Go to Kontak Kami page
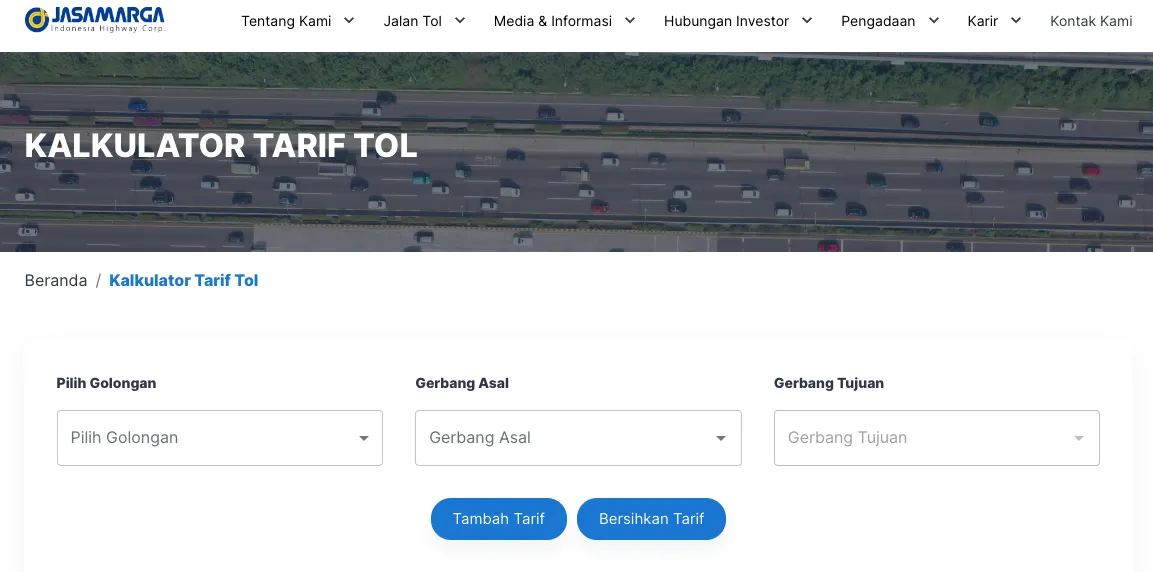 [x=1091, y=21]
